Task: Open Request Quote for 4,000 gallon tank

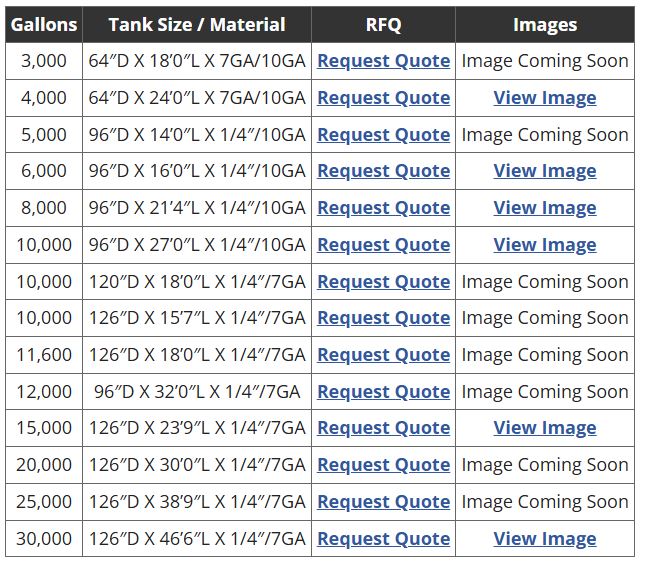Action: pos(383,98)
